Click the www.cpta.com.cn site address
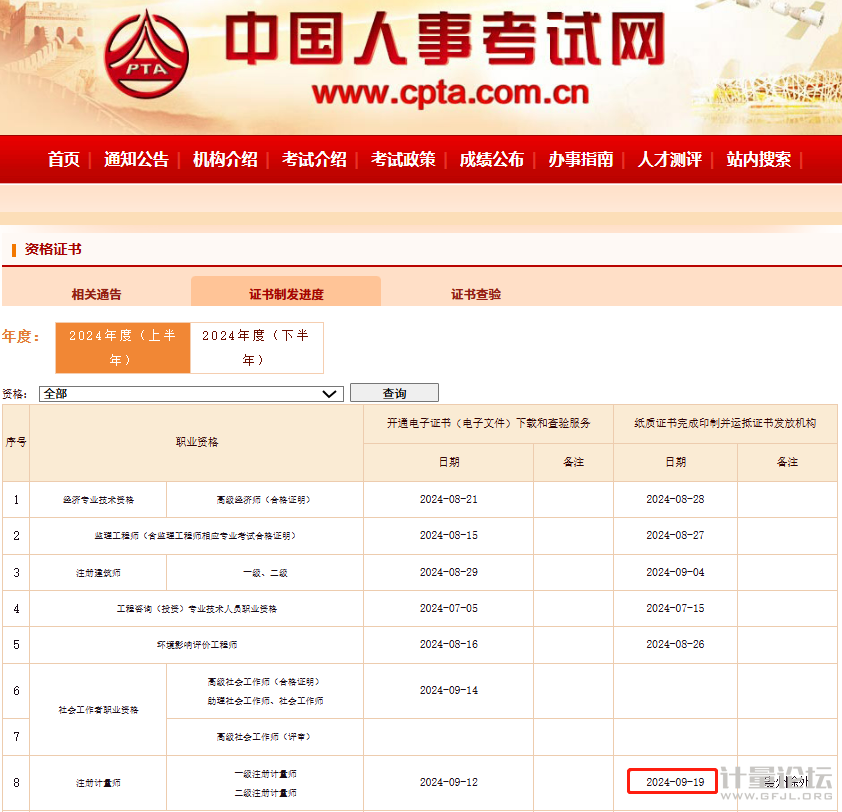The width and height of the screenshot is (842, 812). click(x=450, y=92)
